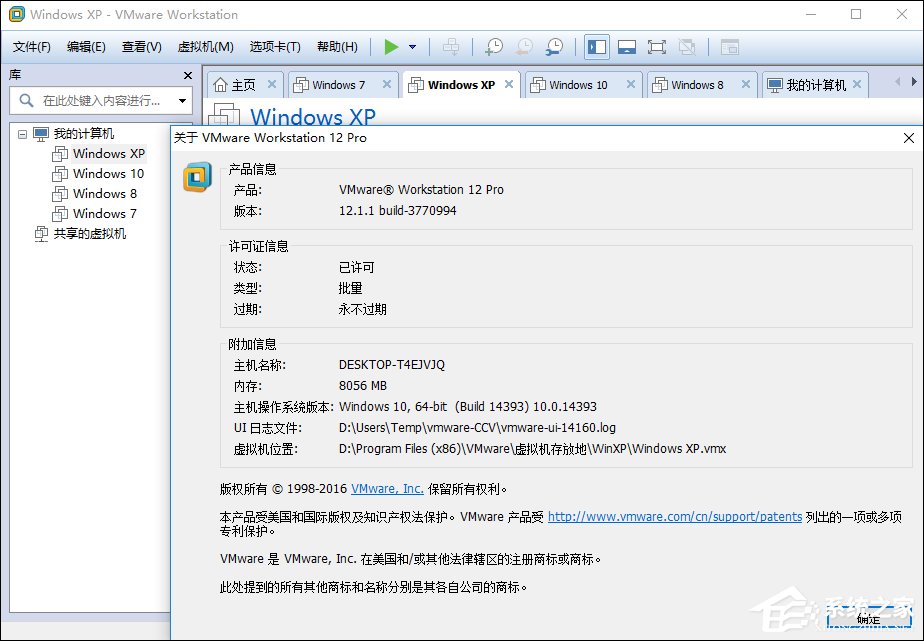Collapse the 我的计算机 tree node

pos(22,133)
